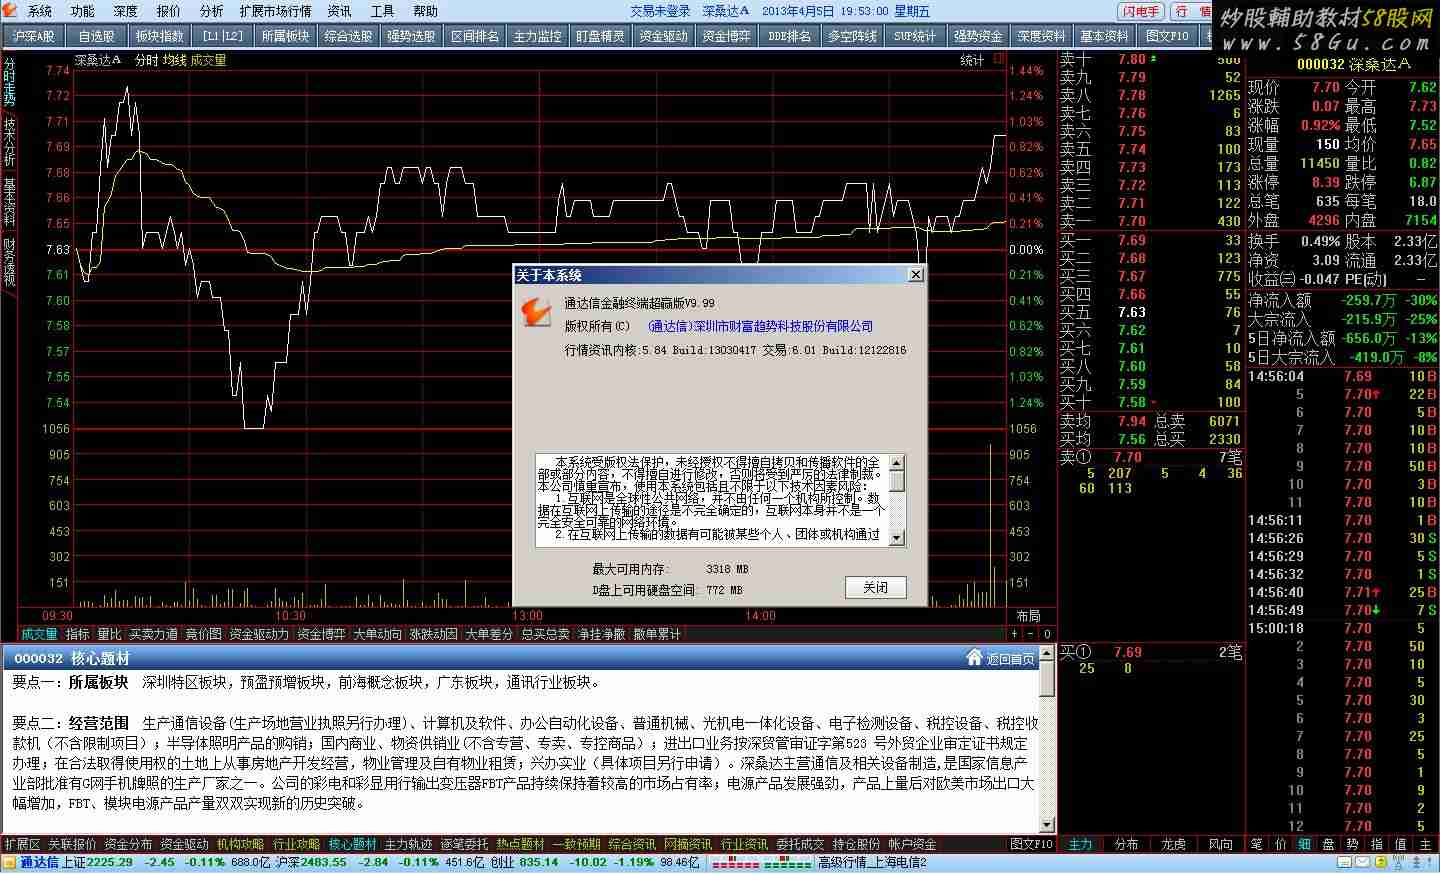Open 盯盘精灵 from the toolbar

(x=600, y=36)
